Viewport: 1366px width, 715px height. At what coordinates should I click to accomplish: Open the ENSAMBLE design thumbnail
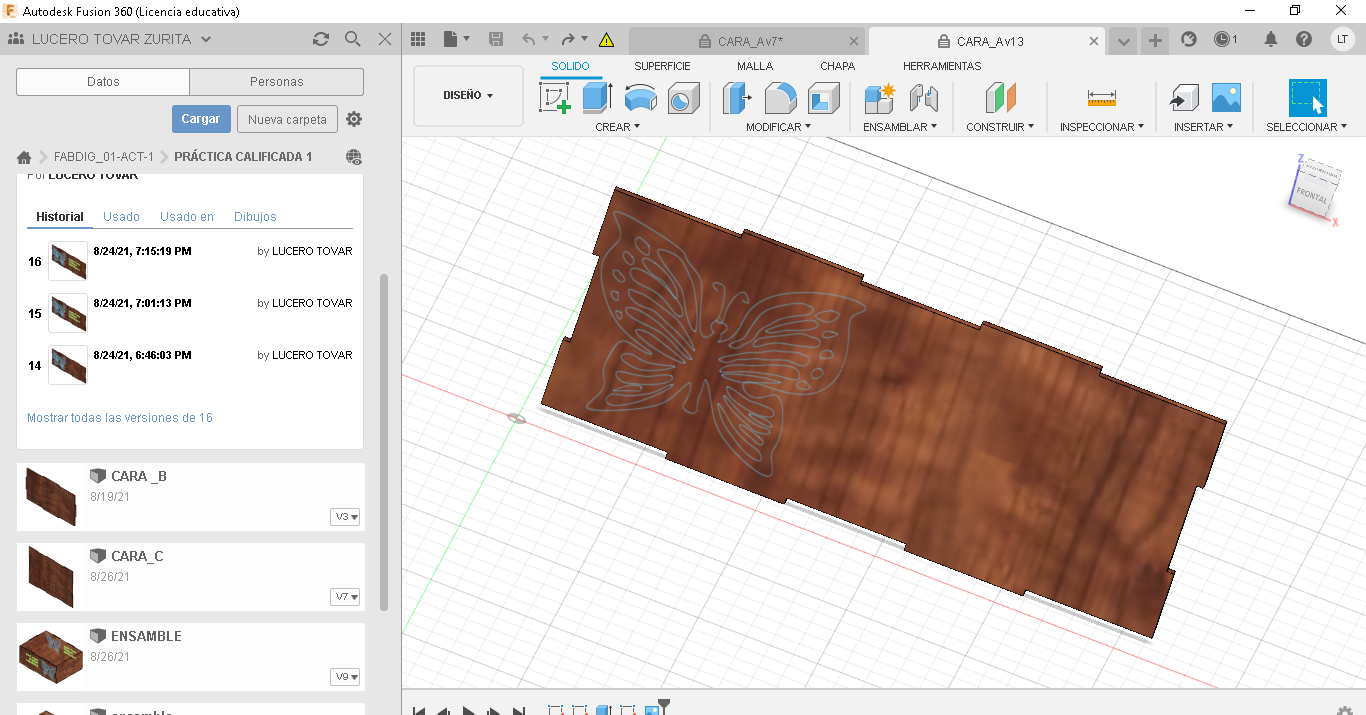(51, 656)
